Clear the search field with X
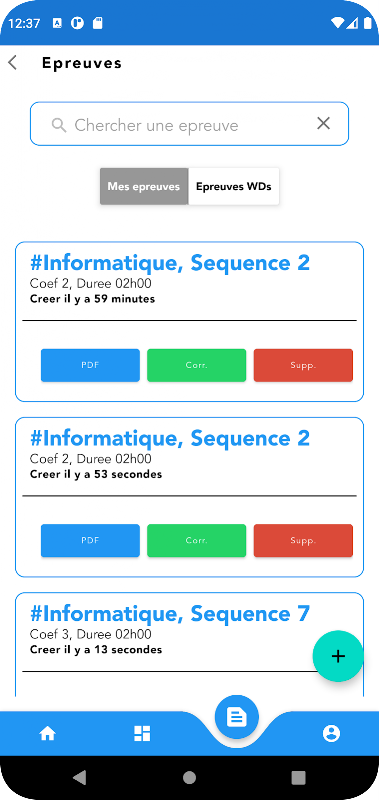 pyautogui.click(x=323, y=123)
